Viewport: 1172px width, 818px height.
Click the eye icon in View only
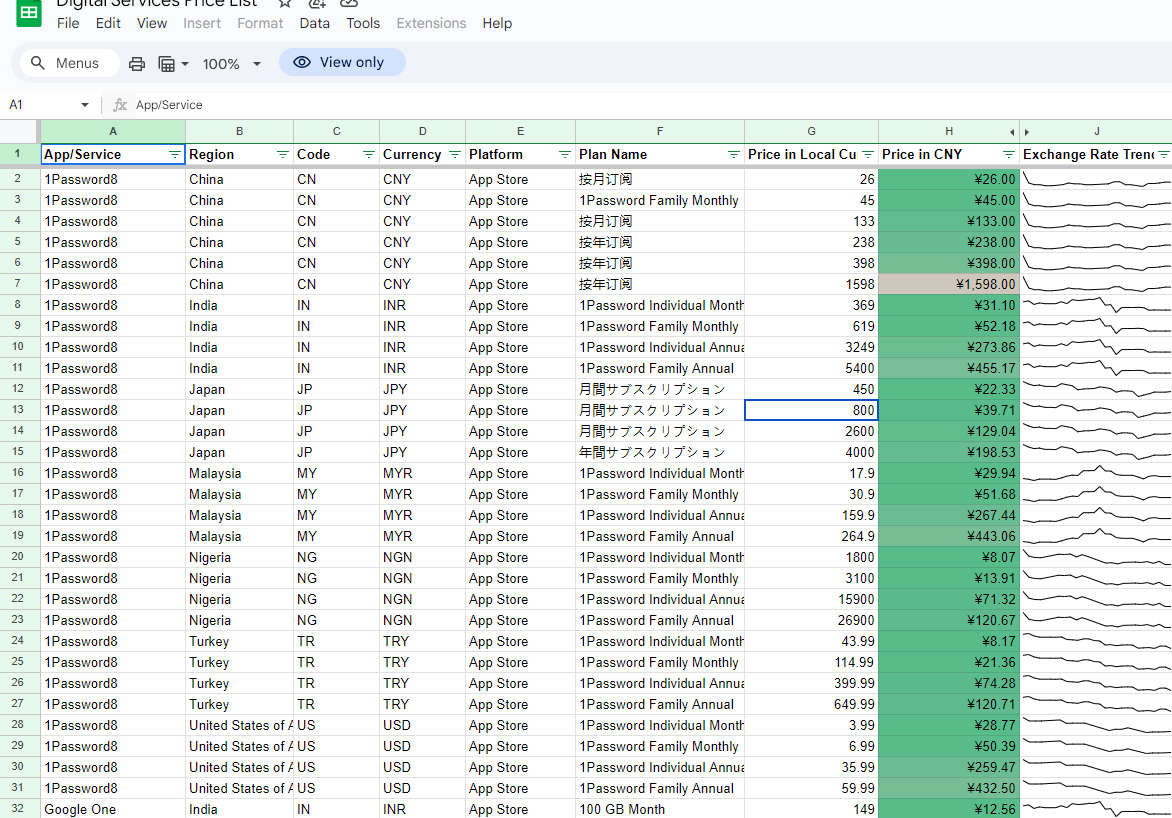point(302,62)
